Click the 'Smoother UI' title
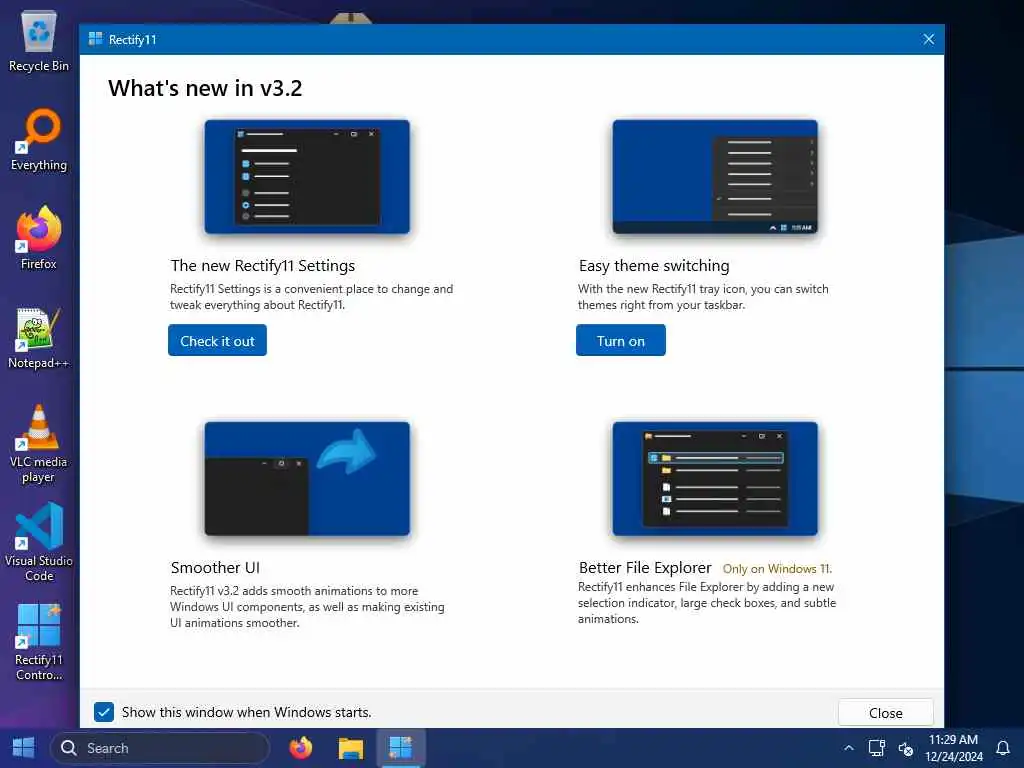The height and width of the screenshot is (768, 1024). [215, 568]
